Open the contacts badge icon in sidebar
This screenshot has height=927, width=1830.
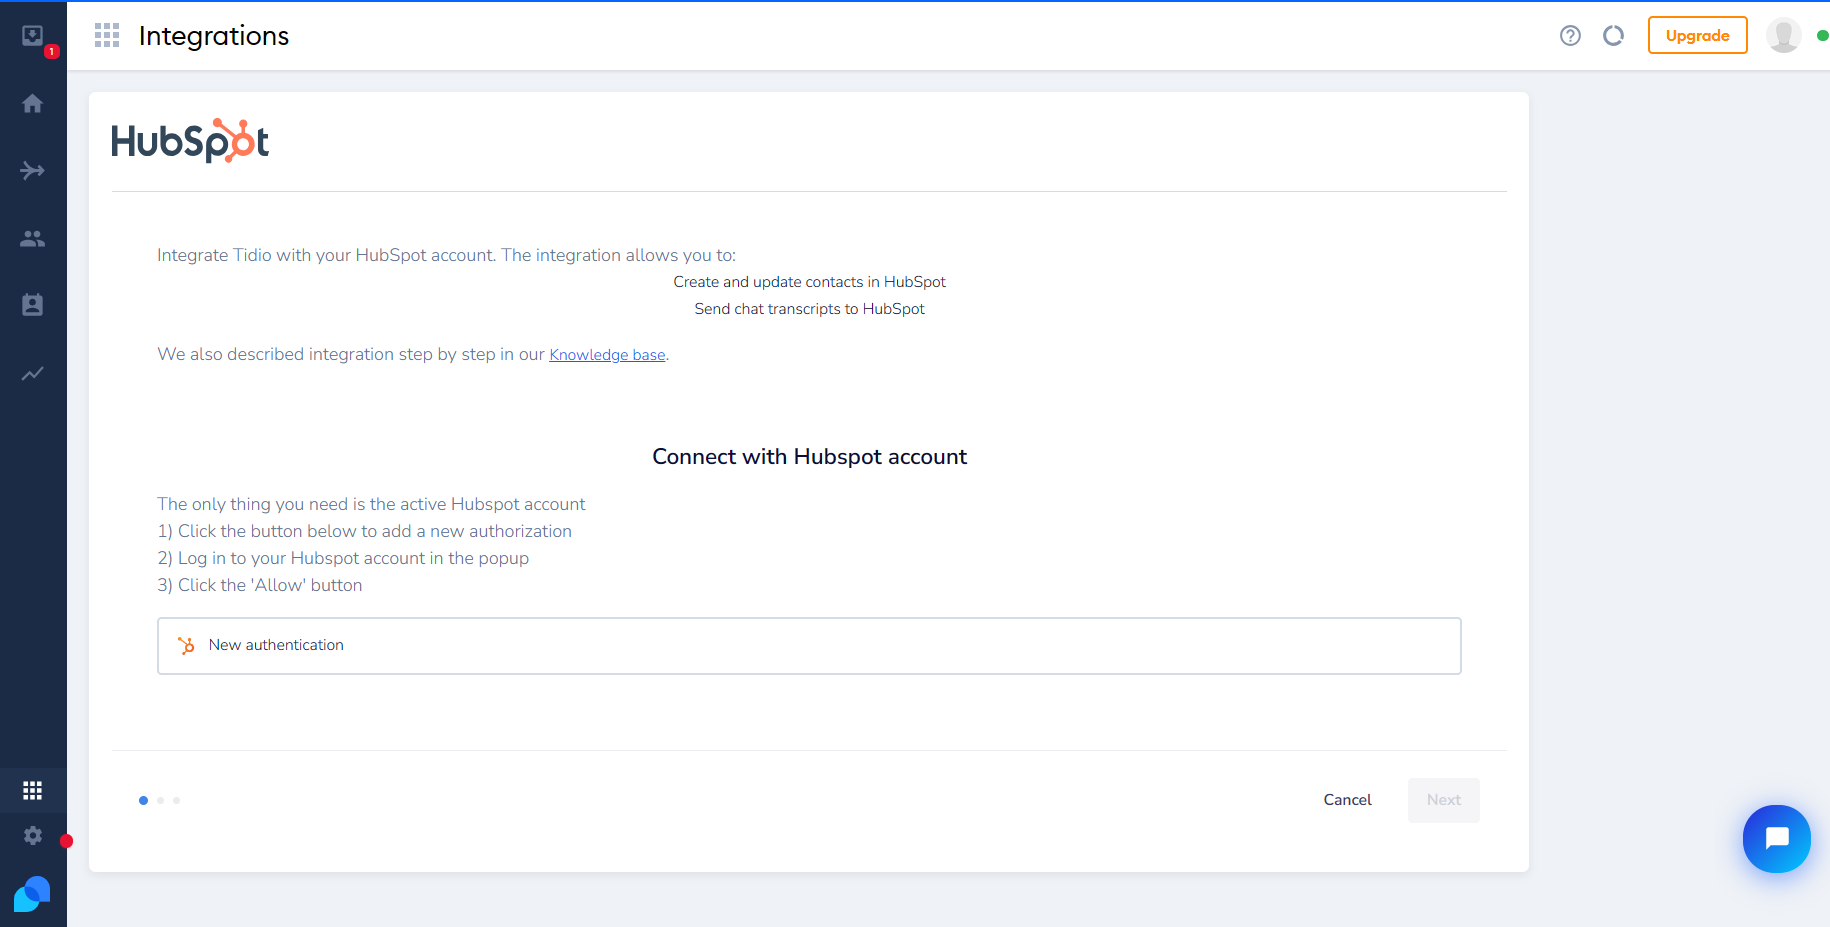[33, 305]
